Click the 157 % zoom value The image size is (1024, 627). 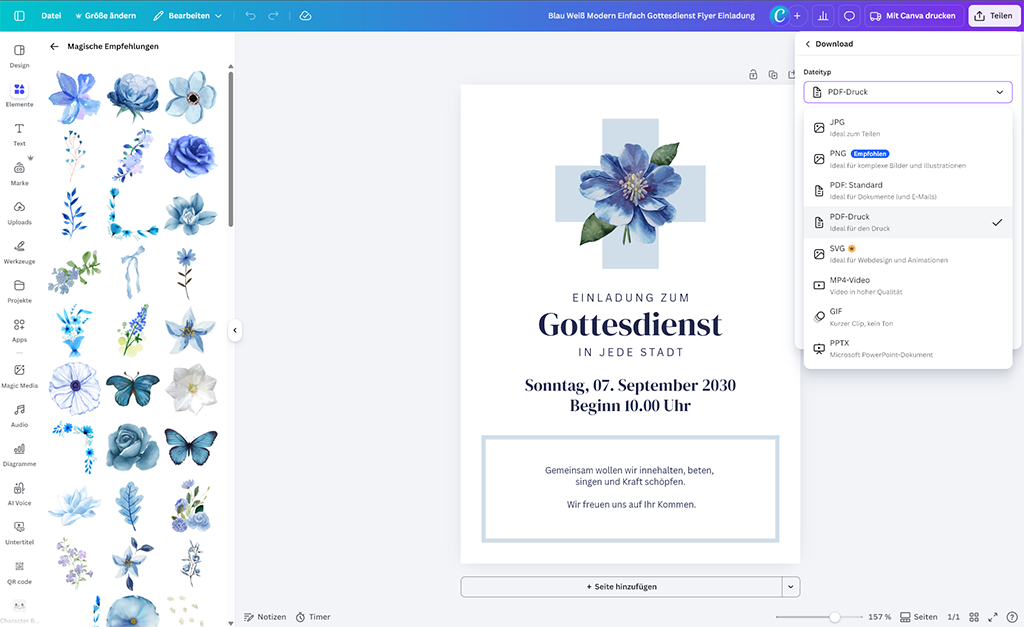click(879, 617)
